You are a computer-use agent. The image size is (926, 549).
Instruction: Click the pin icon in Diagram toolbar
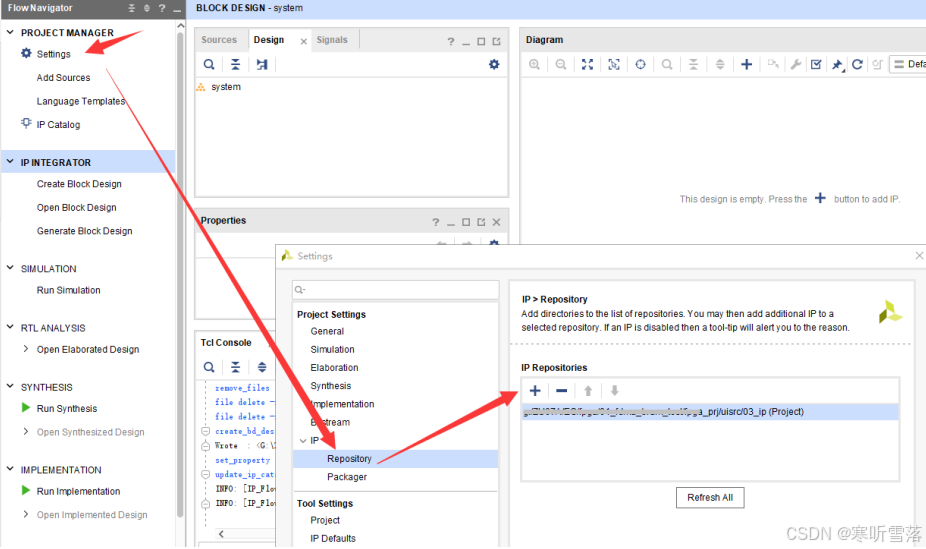(837, 65)
